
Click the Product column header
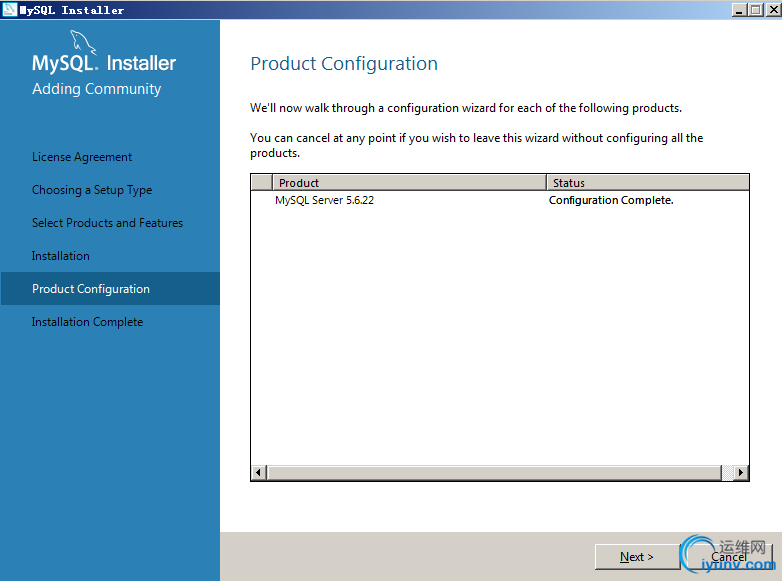click(x=409, y=183)
